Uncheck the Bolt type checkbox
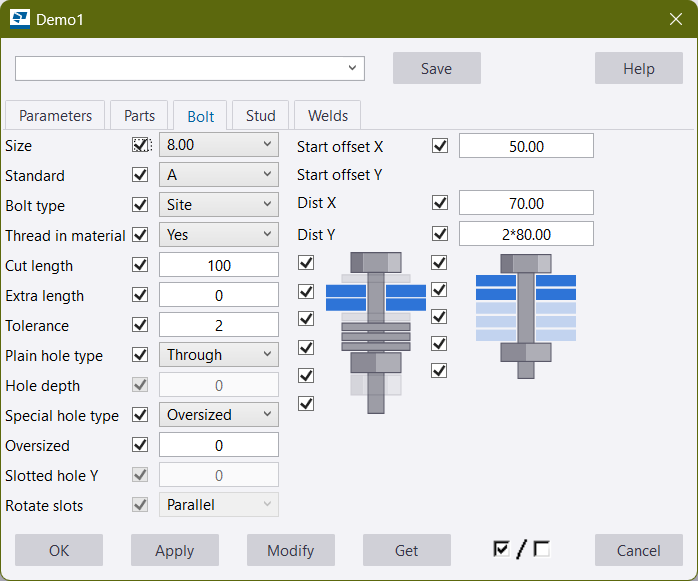The image size is (698, 581). tap(140, 205)
